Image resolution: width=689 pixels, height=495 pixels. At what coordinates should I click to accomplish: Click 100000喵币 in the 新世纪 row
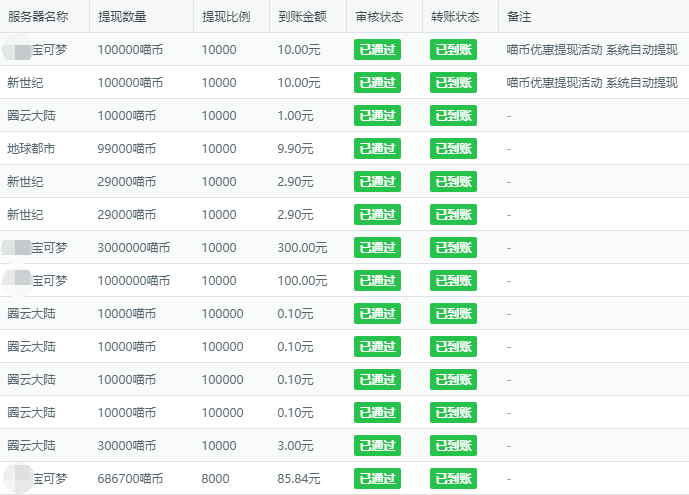pos(130,83)
